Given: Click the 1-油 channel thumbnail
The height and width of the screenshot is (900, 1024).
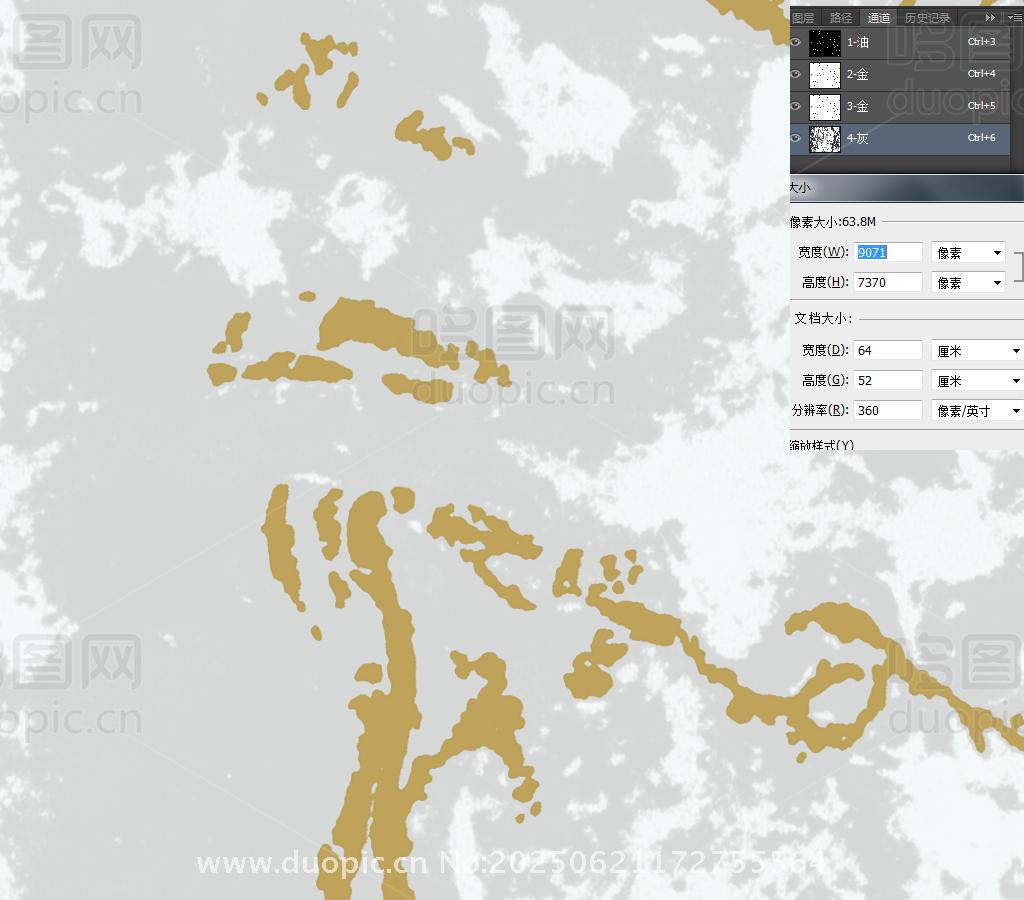Looking at the screenshot, I should (825, 42).
